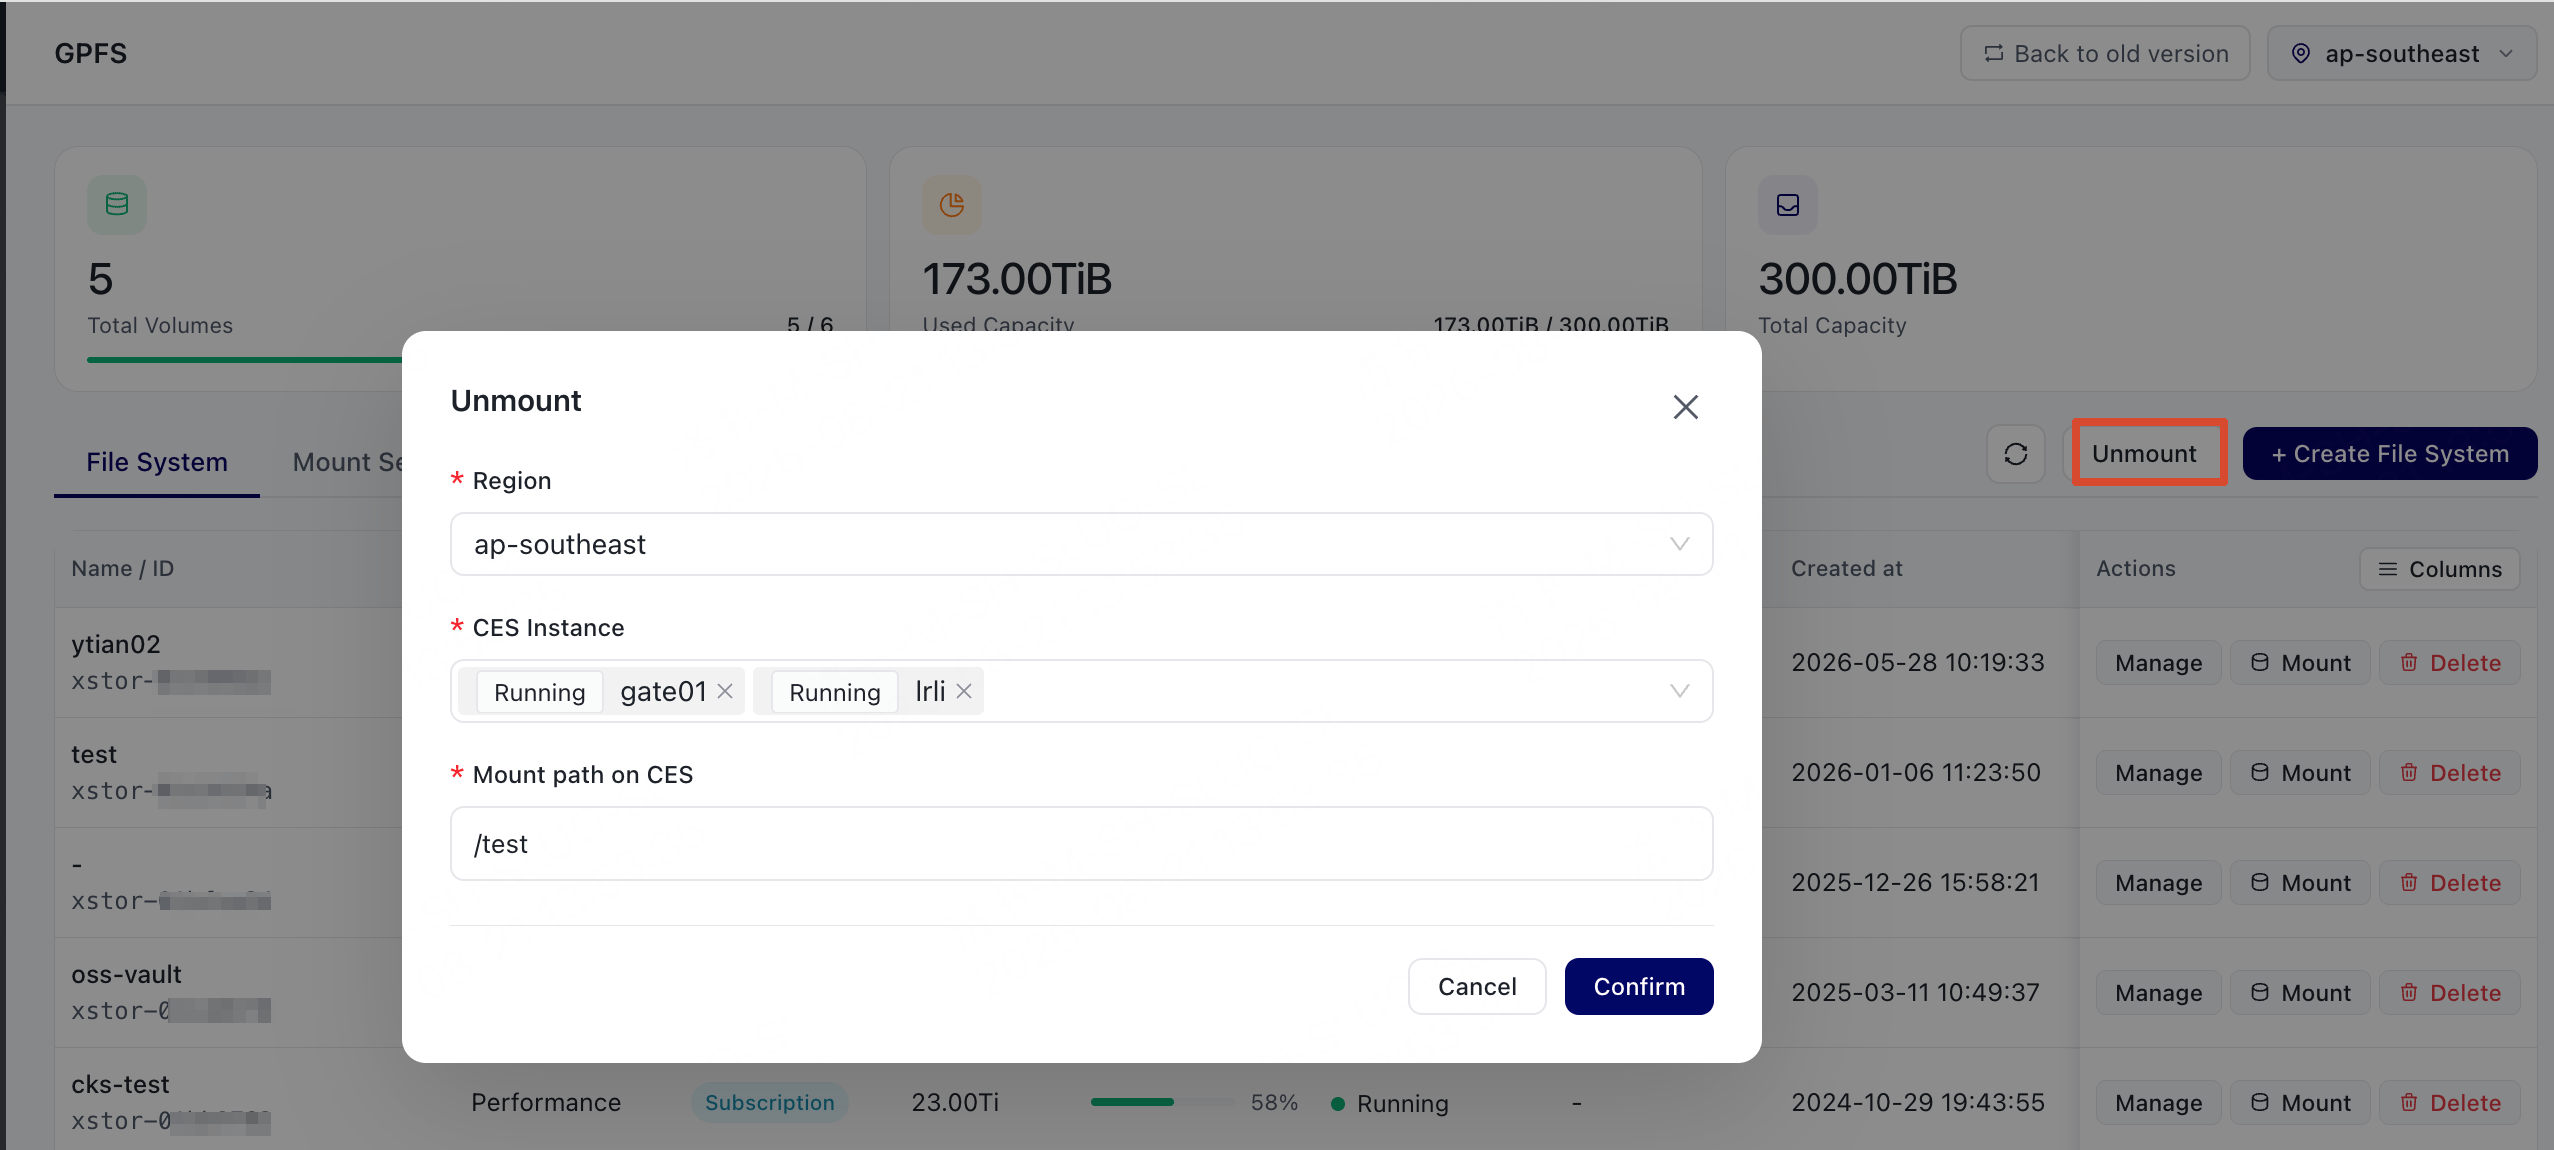Image resolution: width=2554 pixels, height=1150 pixels.
Task: Click the 2026-05-28 10:19:33 timestamp
Action: point(1917,662)
